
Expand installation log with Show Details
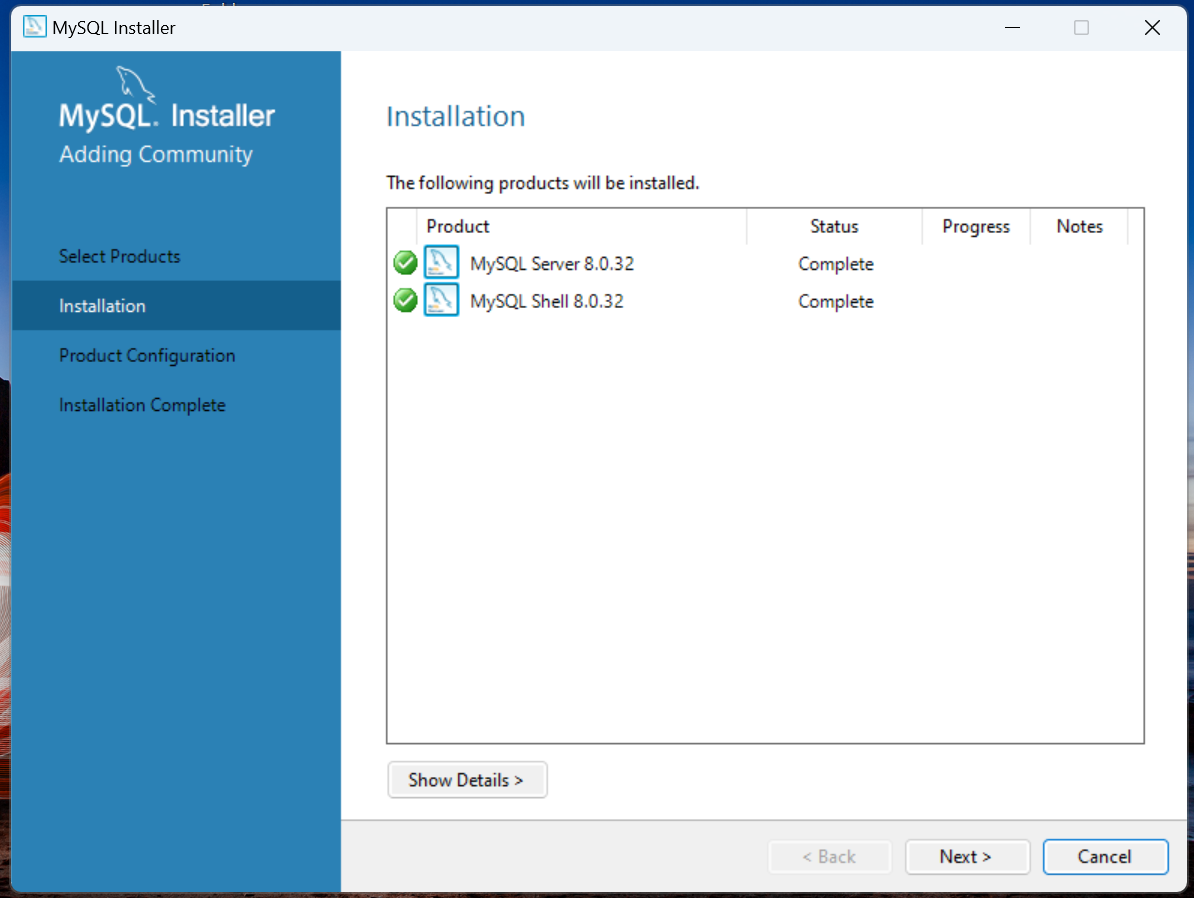click(466, 780)
